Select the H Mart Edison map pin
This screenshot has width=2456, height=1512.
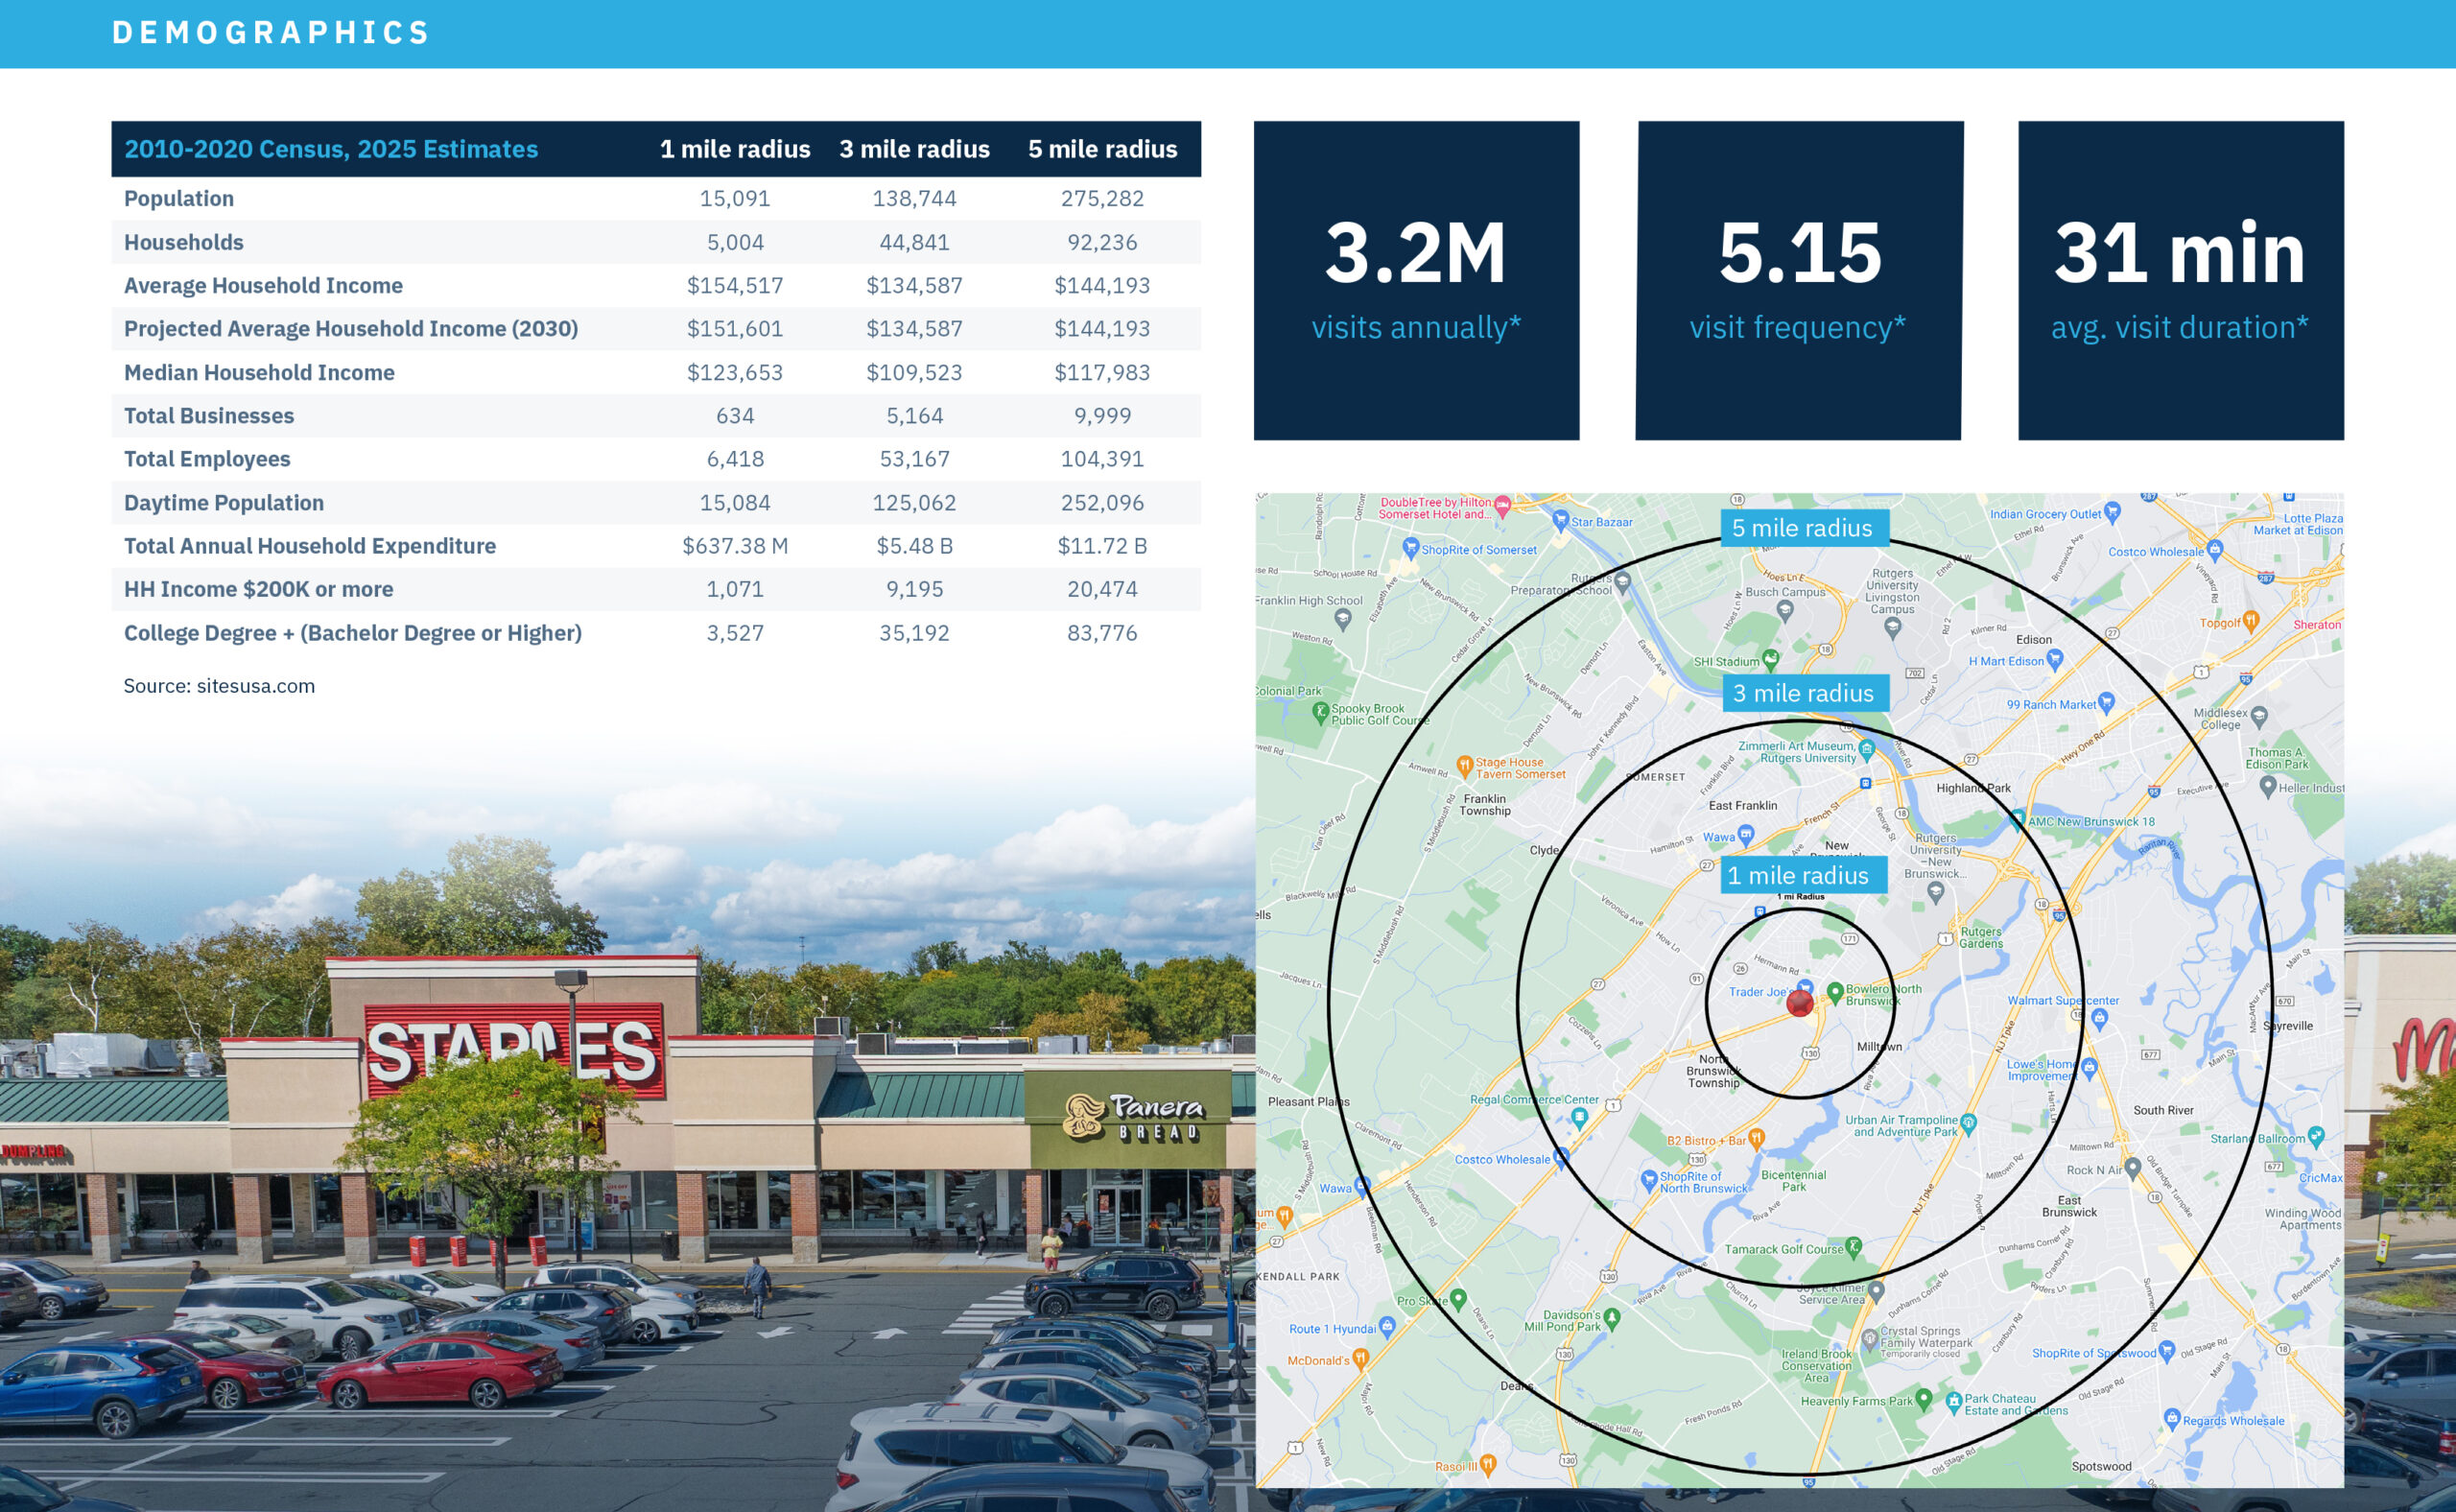point(2054,659)
